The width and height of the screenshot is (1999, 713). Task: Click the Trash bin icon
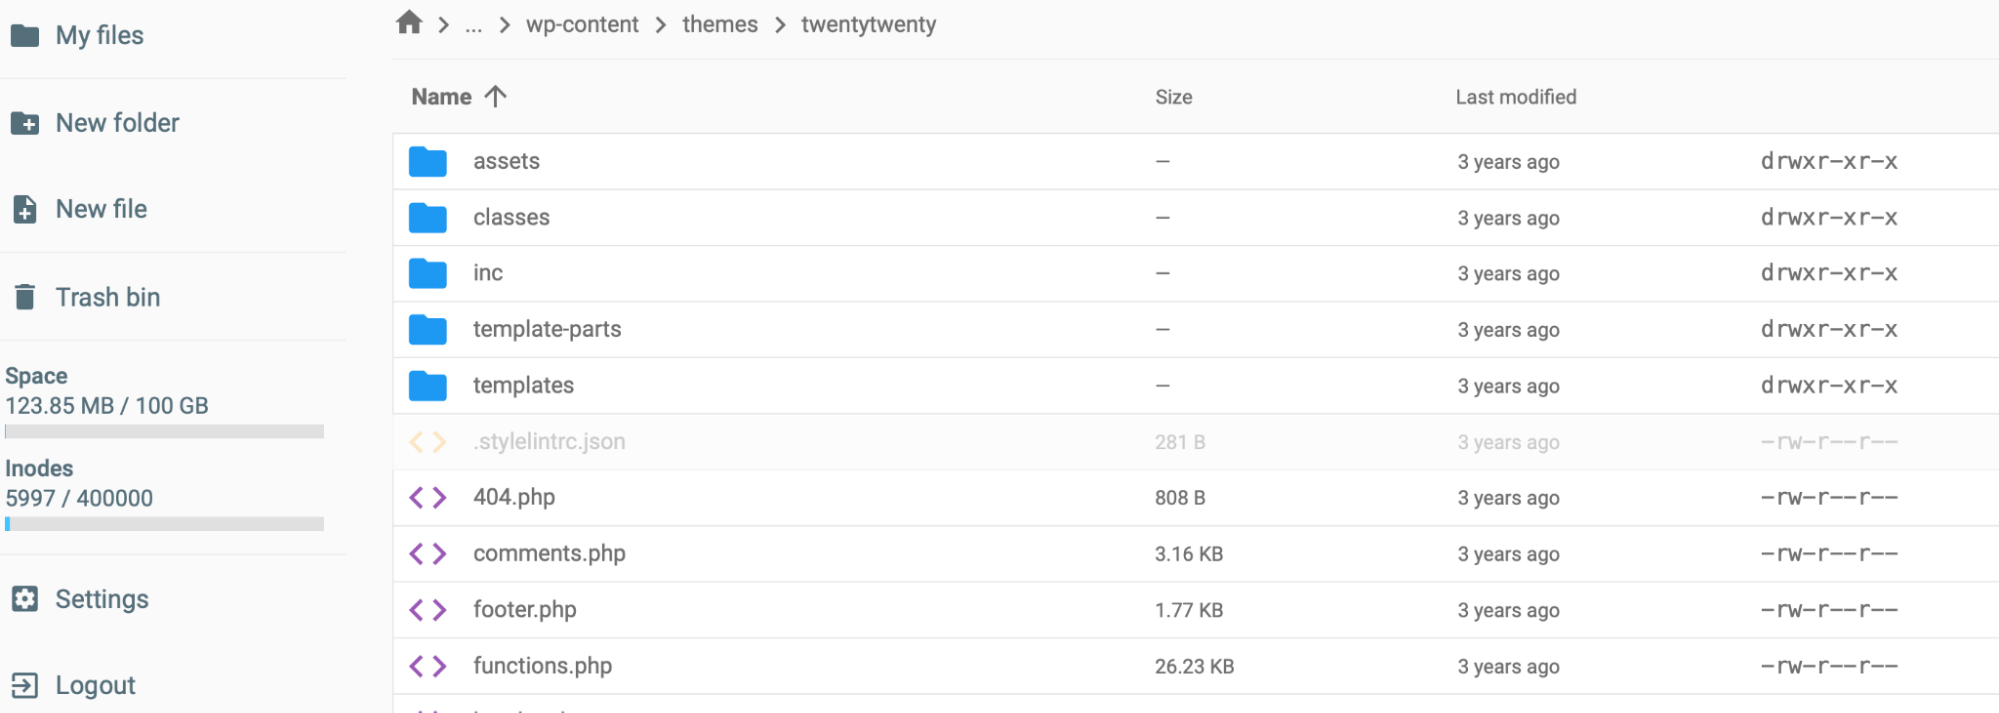25,297
